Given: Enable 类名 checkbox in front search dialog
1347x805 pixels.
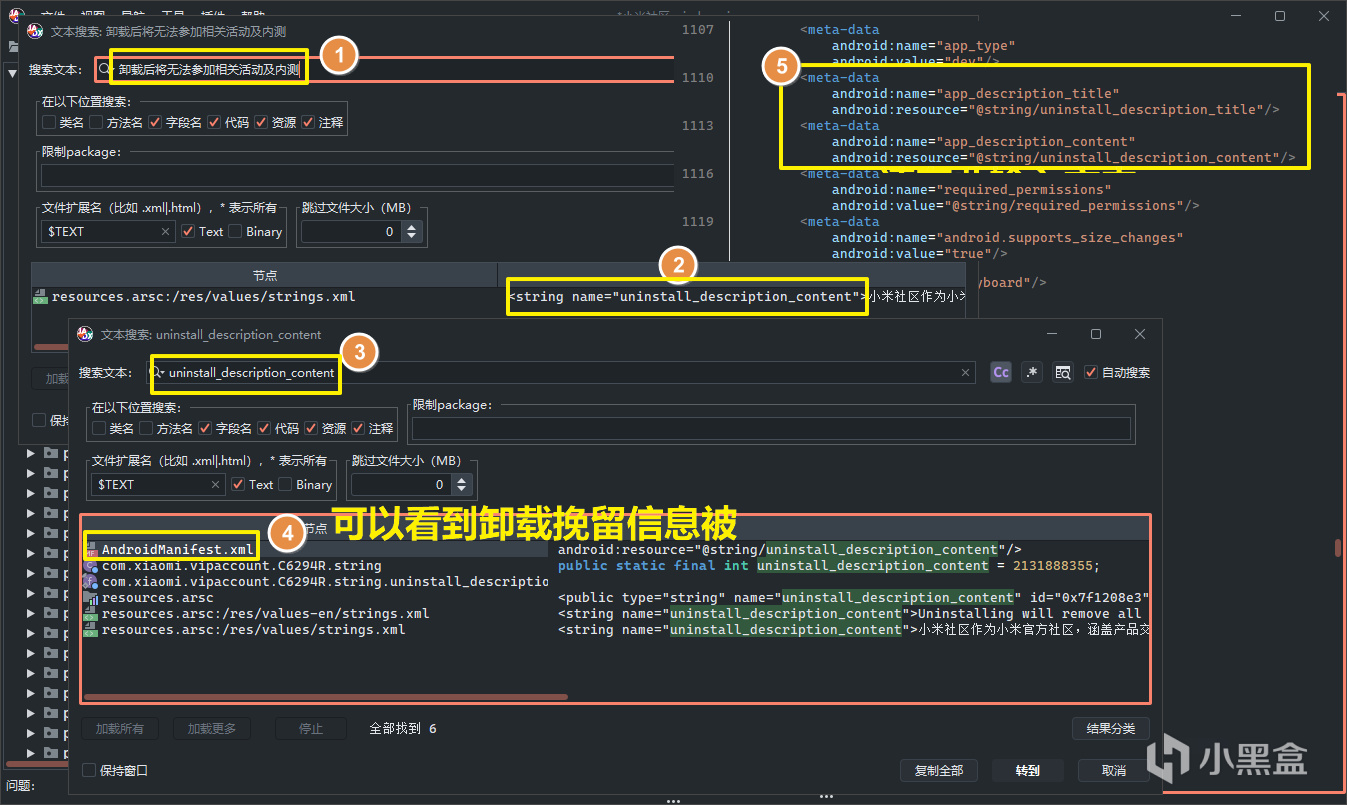Looking at the screenshot, I should [x=98, y=428].
